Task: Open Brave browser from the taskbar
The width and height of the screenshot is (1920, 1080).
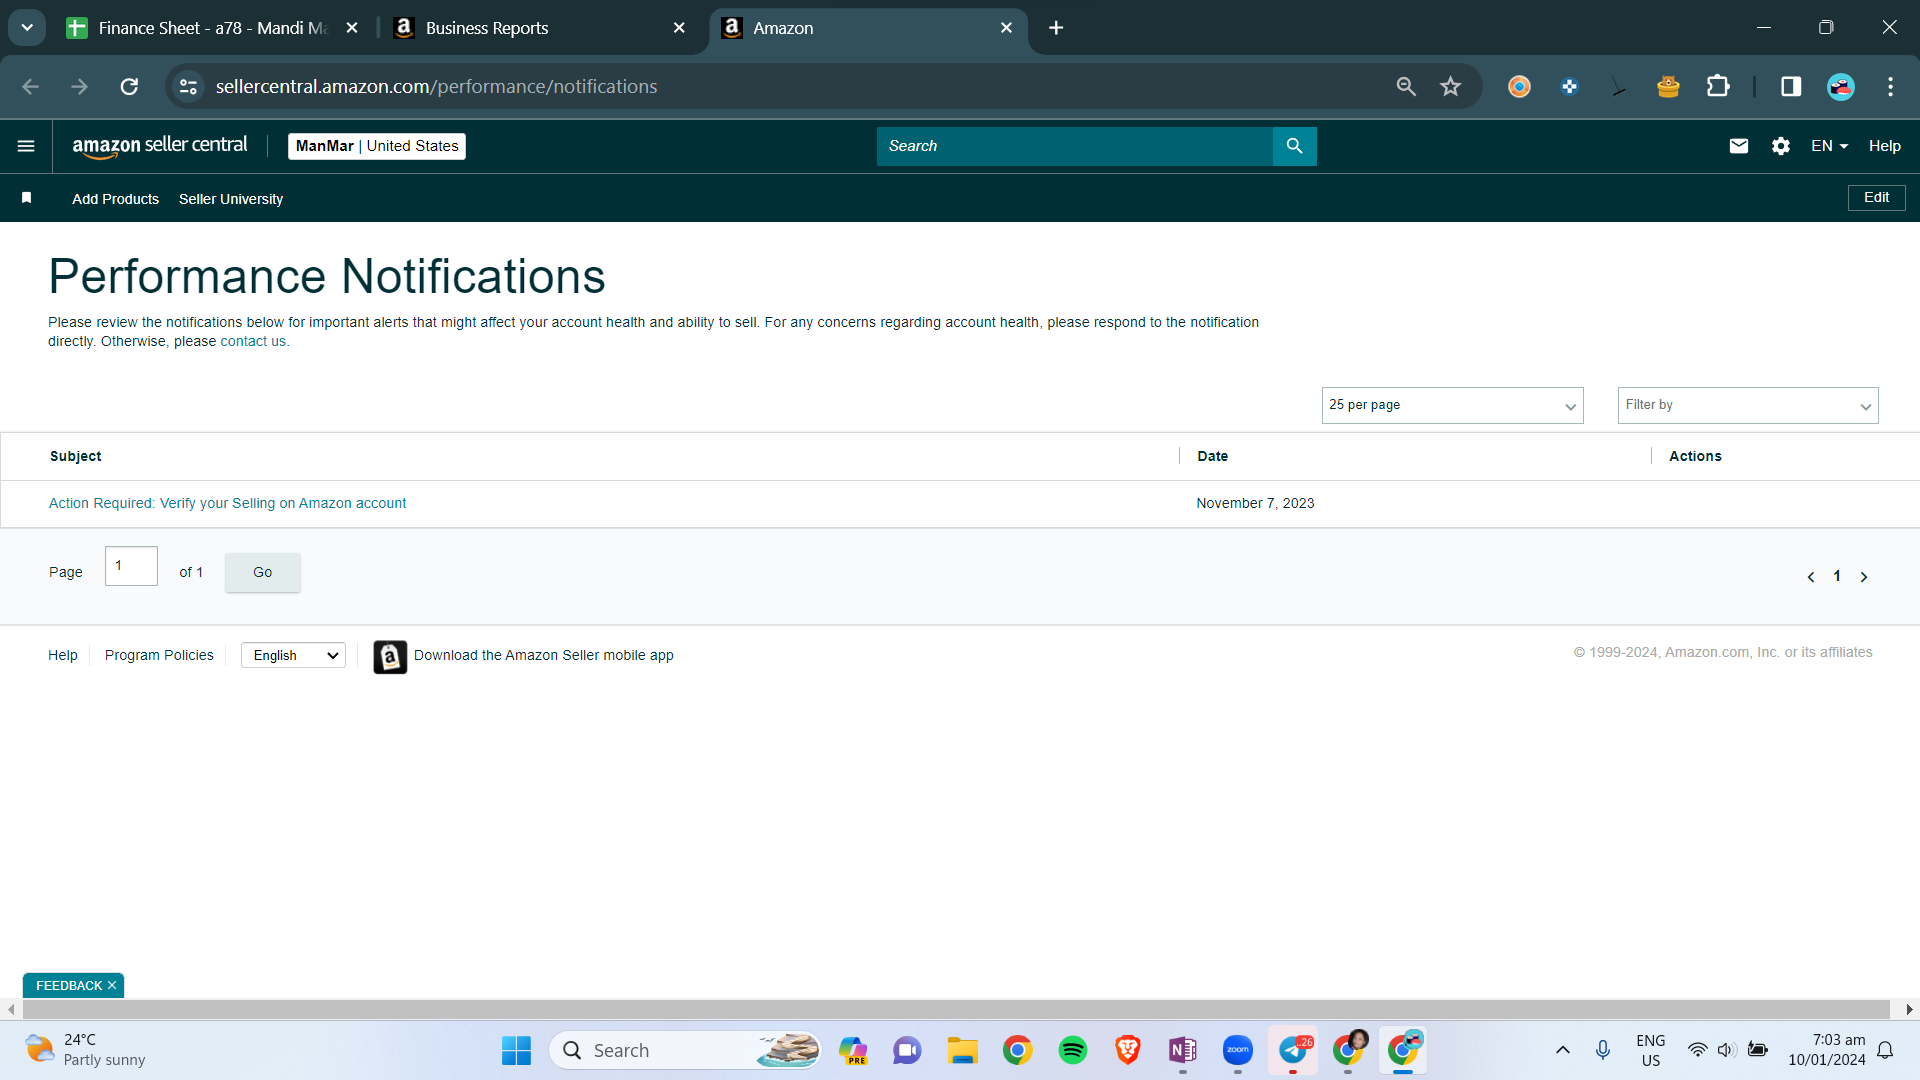Action: 1128,1050
